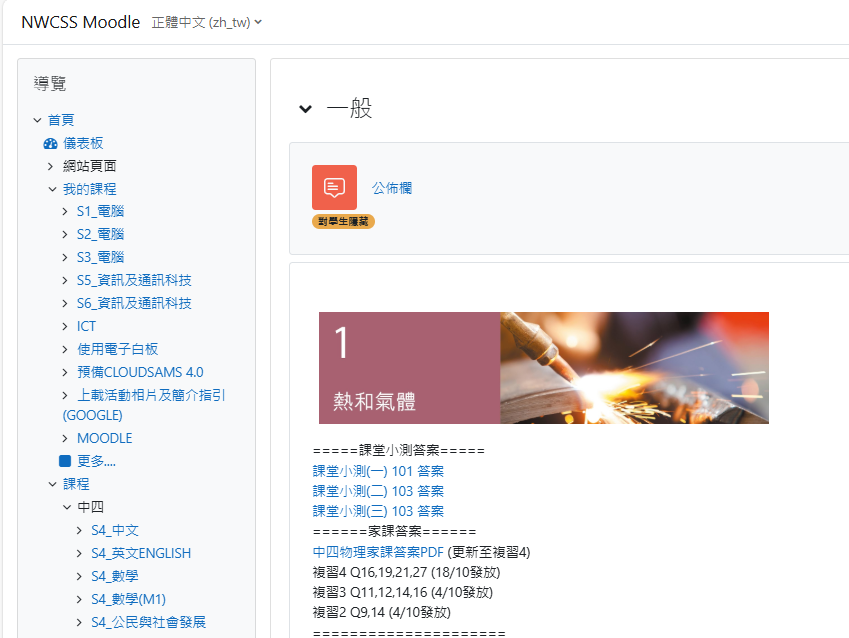Select the MOODLE course item
This screenshot has height=638, width=849.
click(x=104, y=438)
